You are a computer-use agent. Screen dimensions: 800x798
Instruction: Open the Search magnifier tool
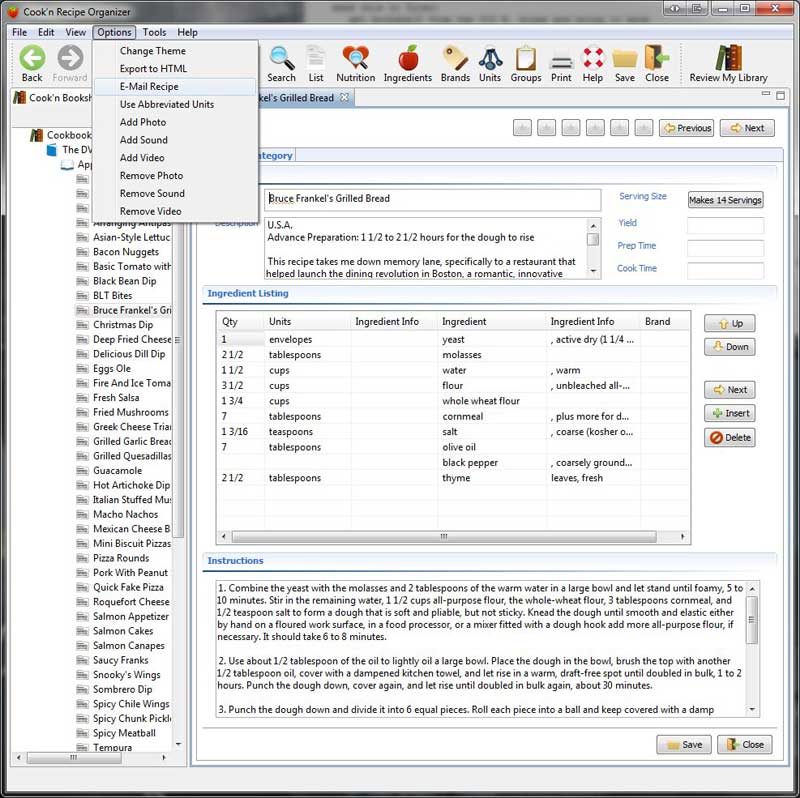[x=282, y=58]
